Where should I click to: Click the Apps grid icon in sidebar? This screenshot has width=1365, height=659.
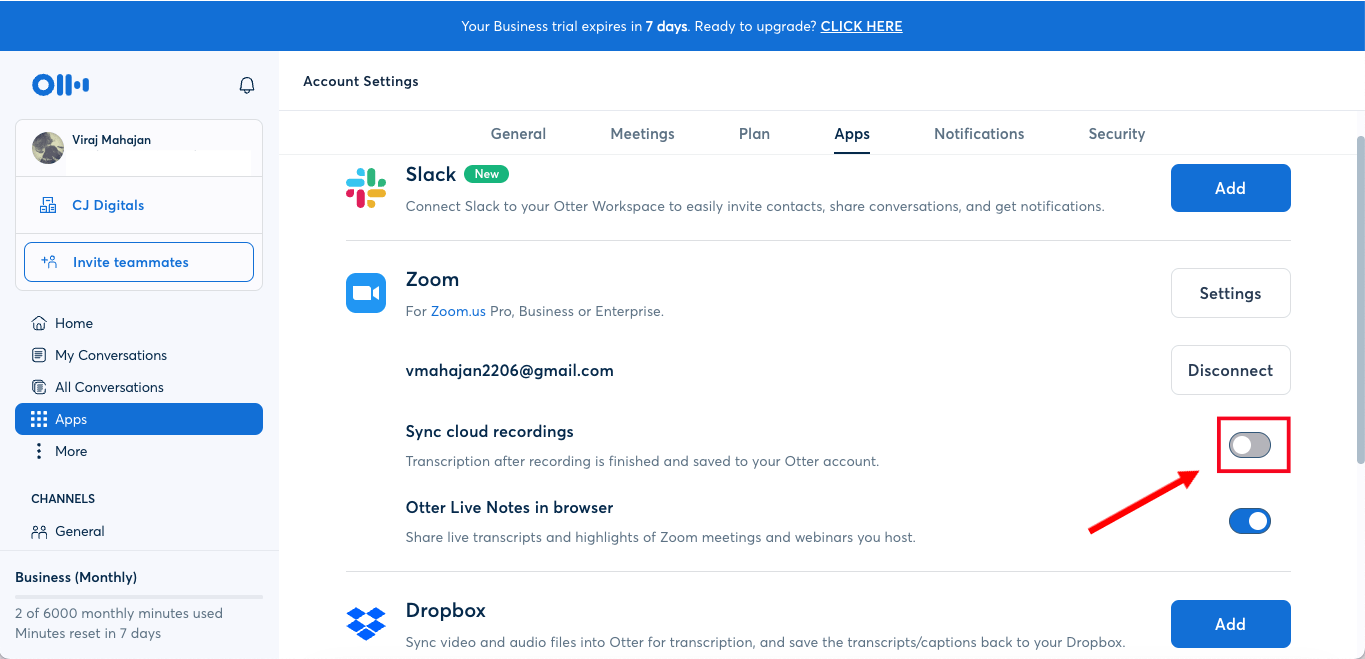point(39,419)
